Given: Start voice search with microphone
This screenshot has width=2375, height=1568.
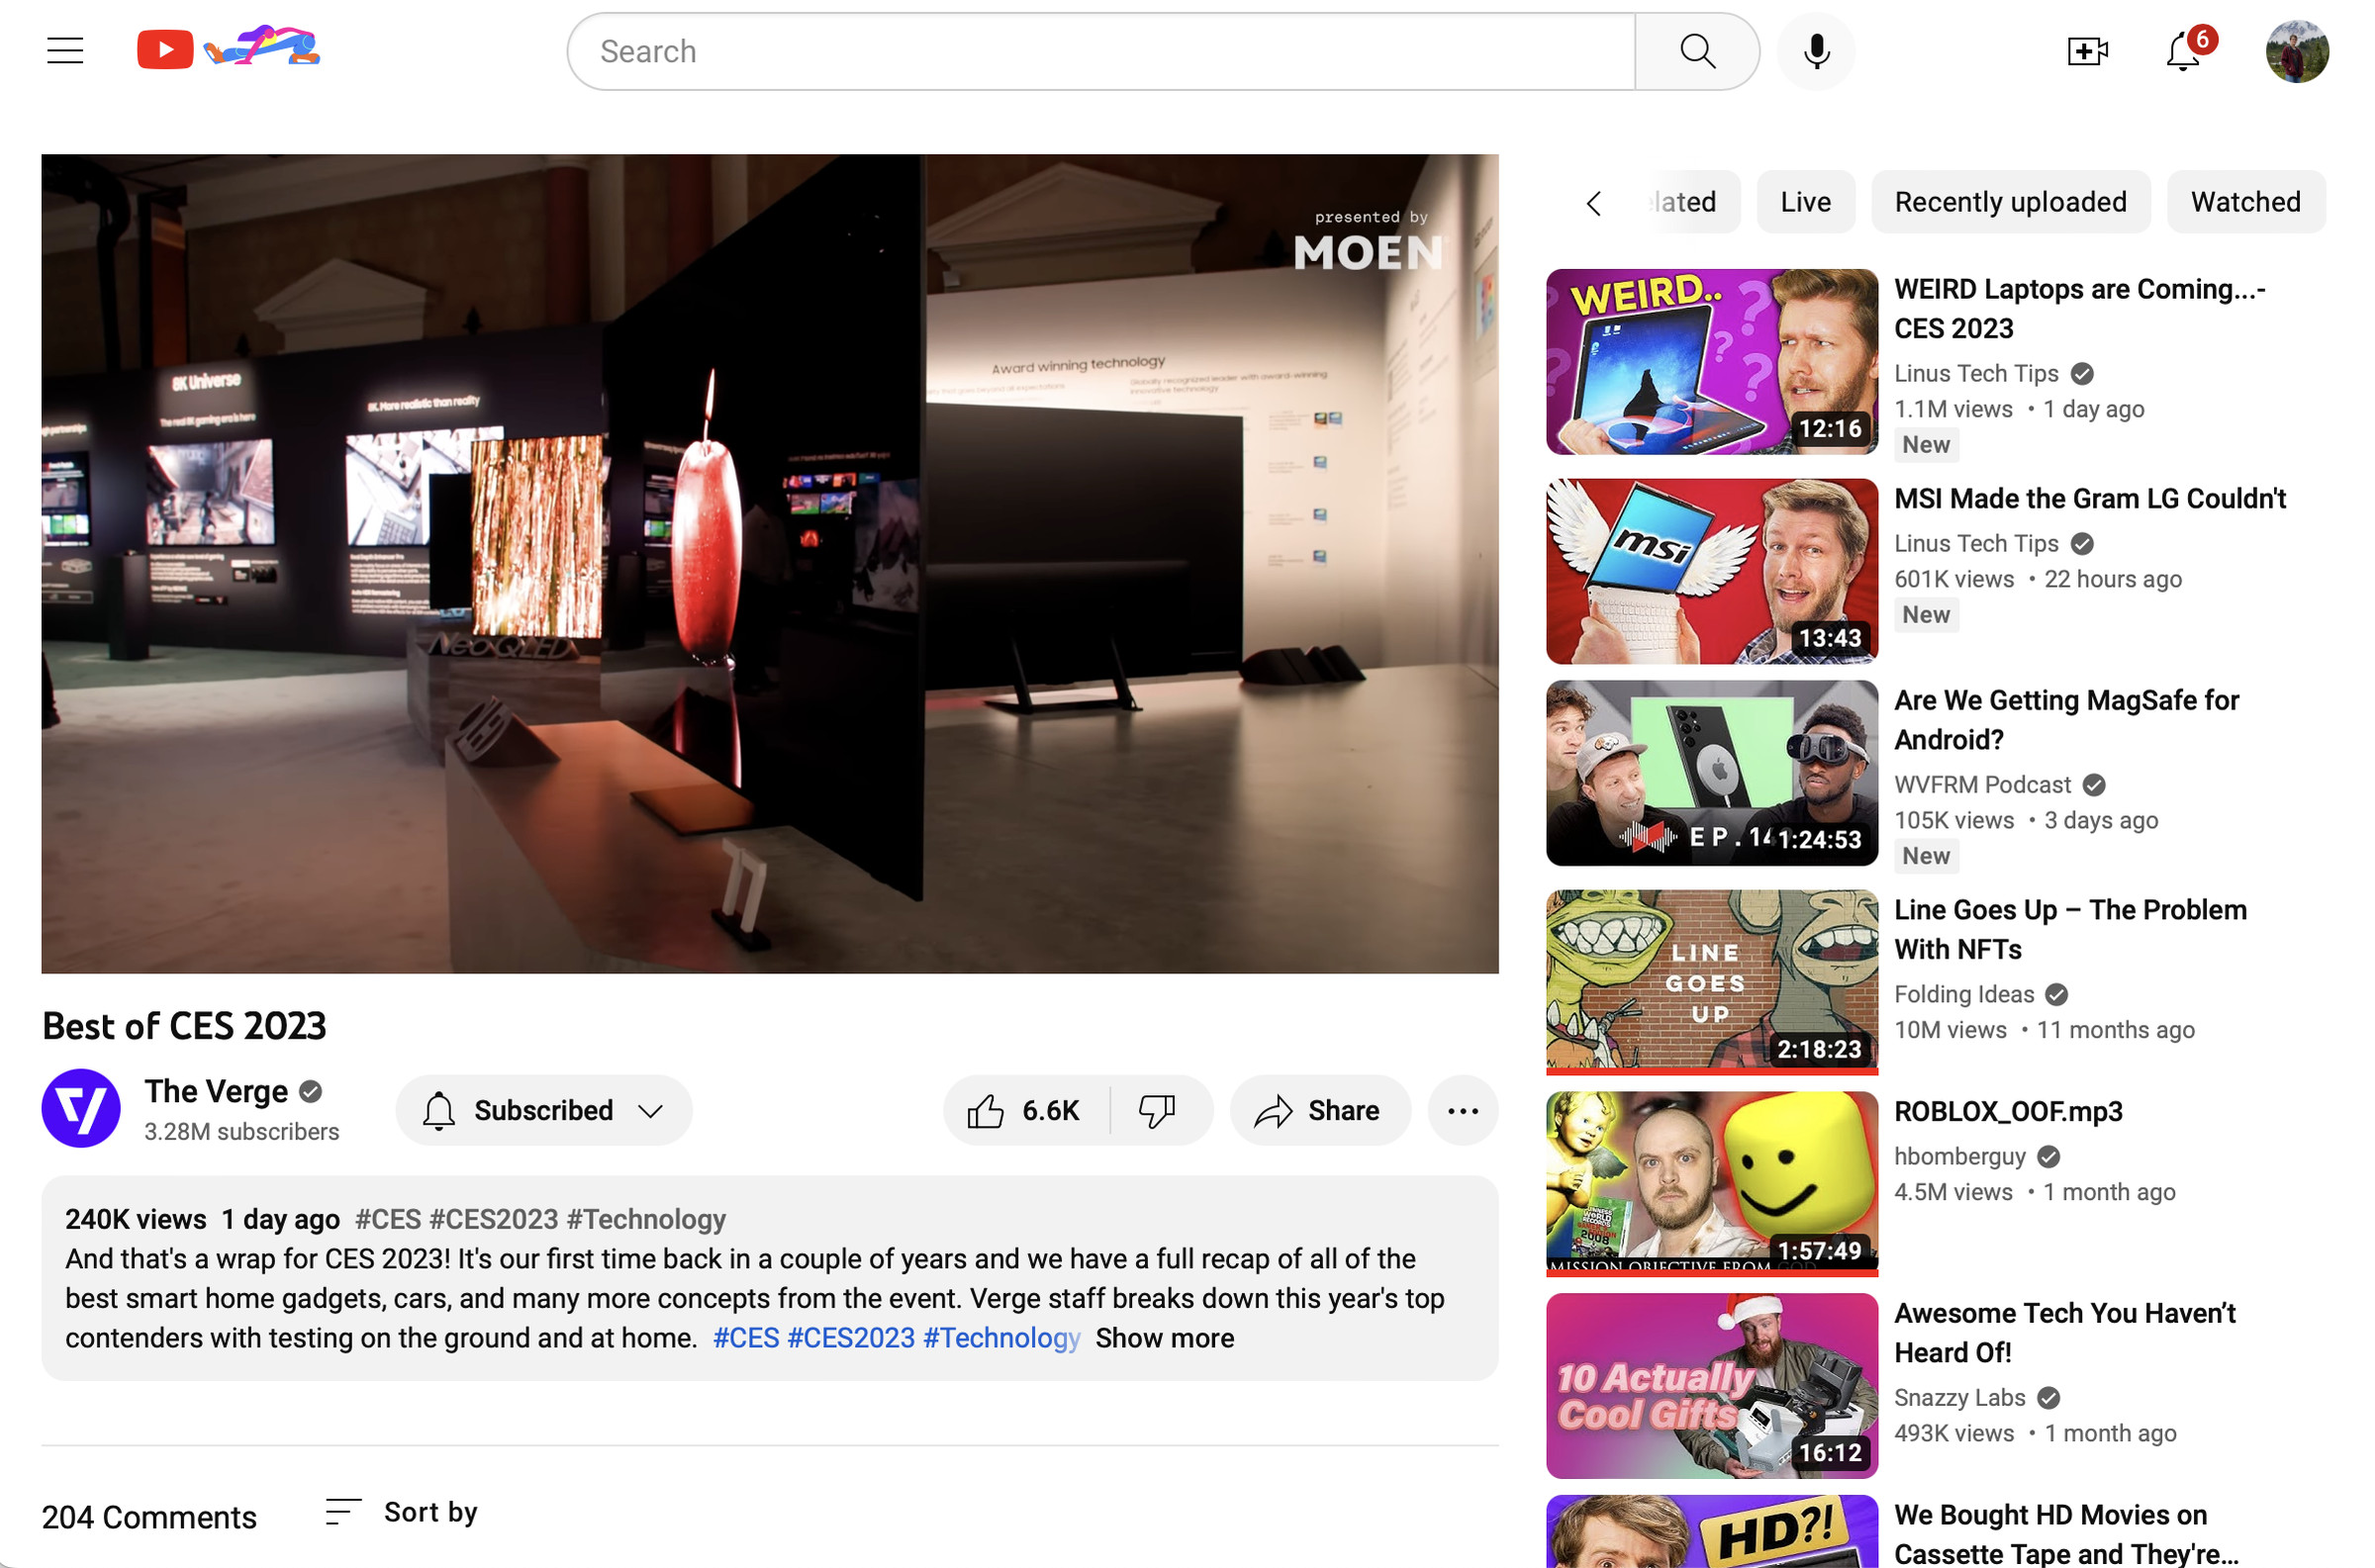Looking at the screenshot, I should [x=1816, y=51].
